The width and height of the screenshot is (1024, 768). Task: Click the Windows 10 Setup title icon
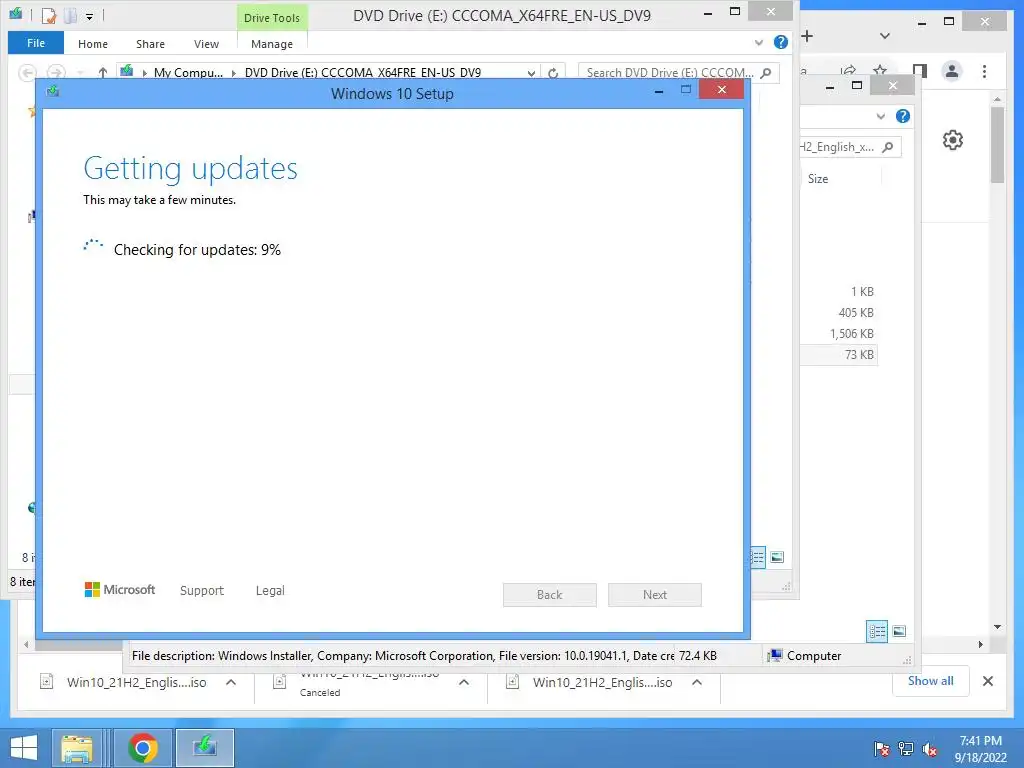tap(53, 91)
